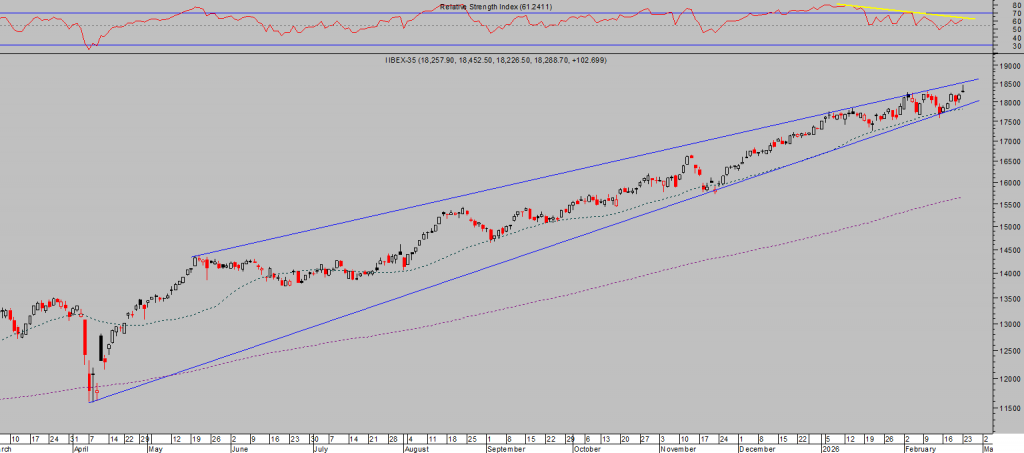Click the 19000 price axis label
This screenshot has width=1024, height=453.
(x=1007, y=65)
